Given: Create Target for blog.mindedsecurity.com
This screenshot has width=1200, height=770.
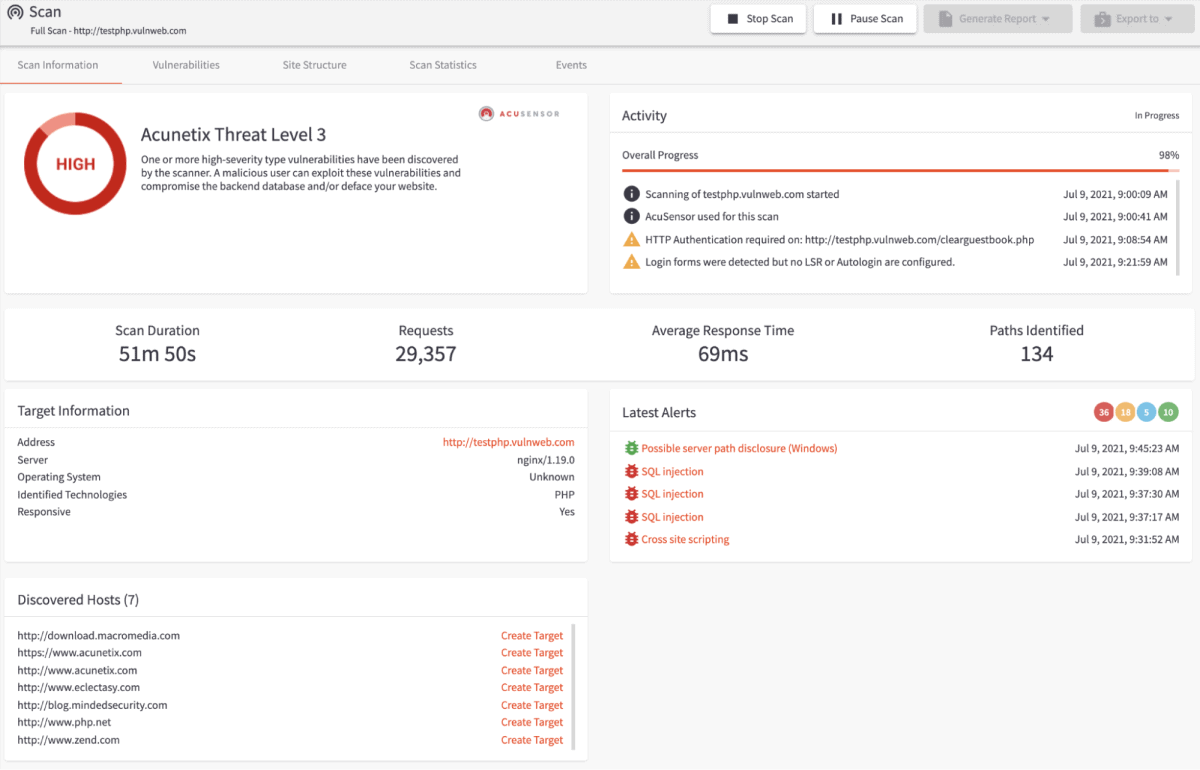Looking at the screenshot, I should [532, 706].
